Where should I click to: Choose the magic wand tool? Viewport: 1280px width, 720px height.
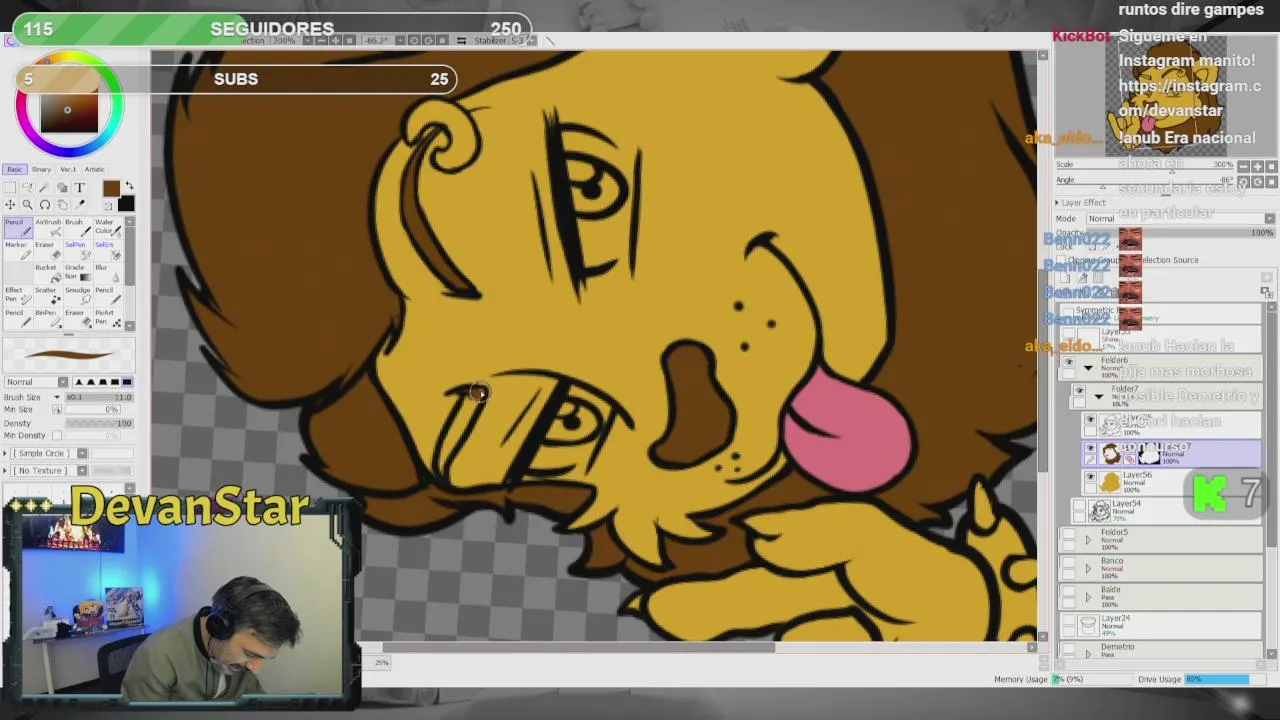coord(44,187)
